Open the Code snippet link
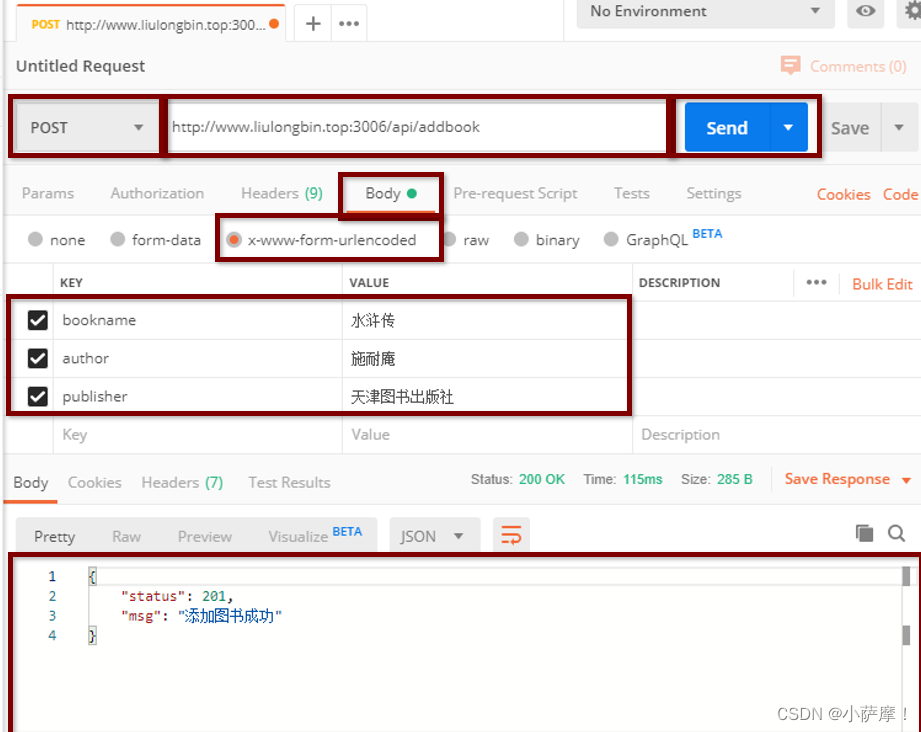This screenshot has height=732, width=921. click(x=900, y=194)
